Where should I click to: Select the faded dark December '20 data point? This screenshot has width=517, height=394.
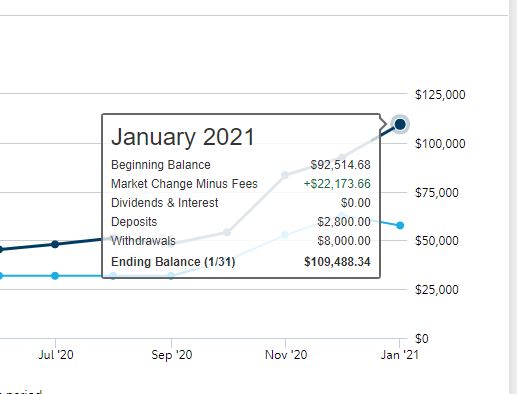(342, 158)
